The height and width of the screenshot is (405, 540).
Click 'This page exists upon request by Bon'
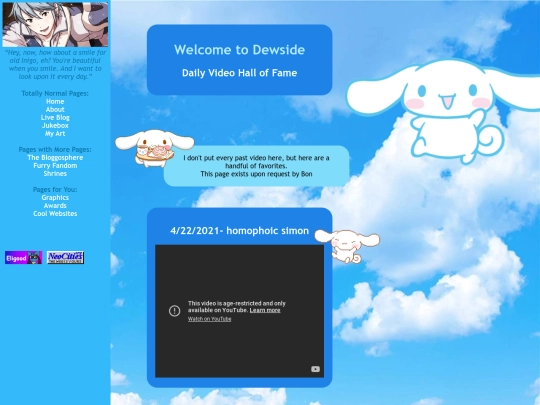(256, 174)
